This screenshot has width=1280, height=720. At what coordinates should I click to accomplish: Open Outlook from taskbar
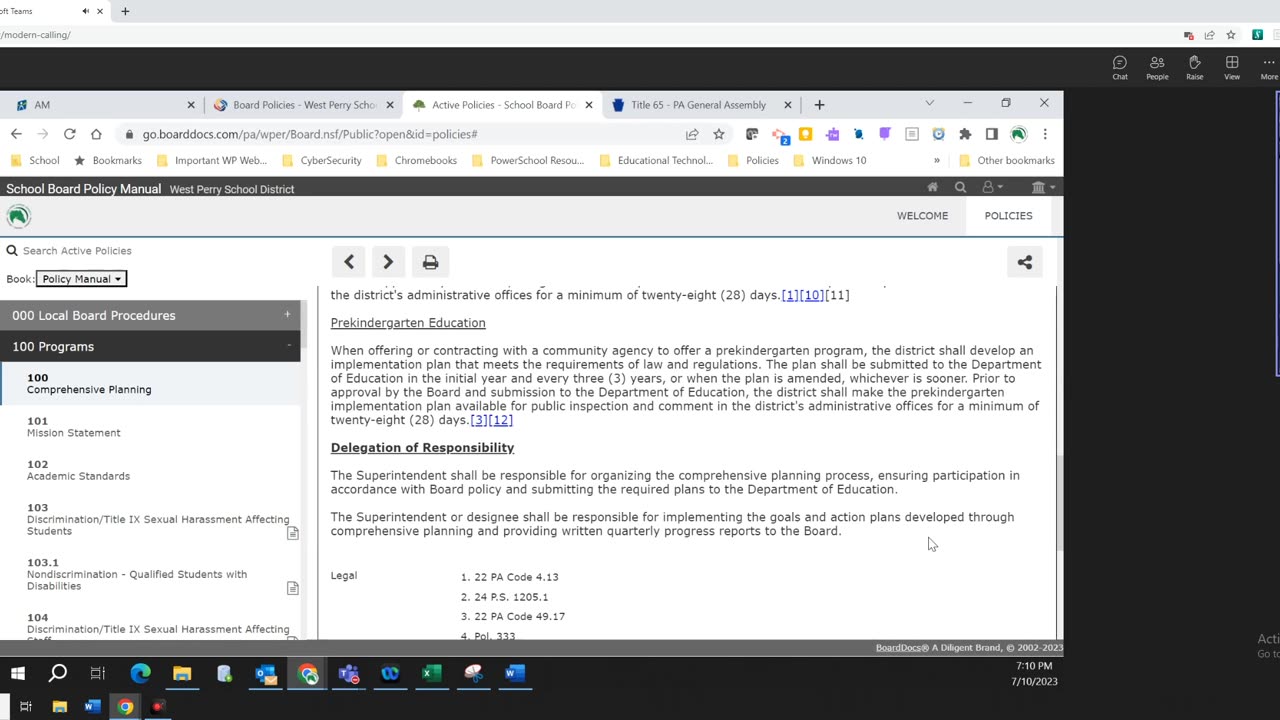tap(265, 673)
